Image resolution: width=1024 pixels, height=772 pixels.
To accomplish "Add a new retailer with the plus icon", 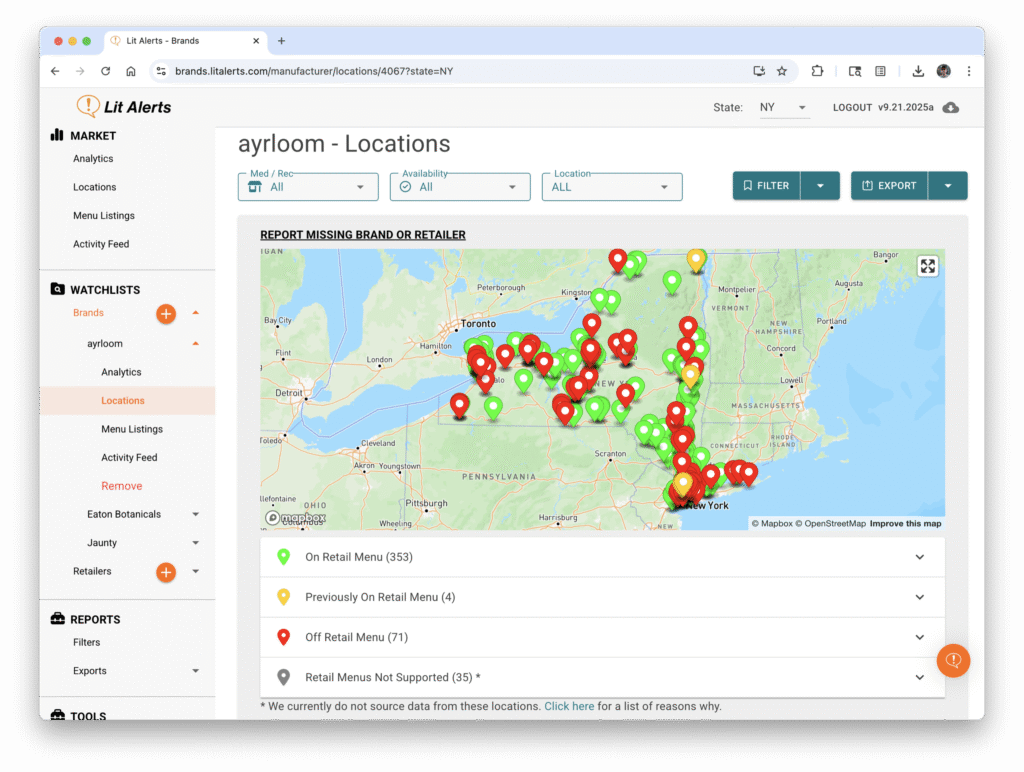I will [166, 572].
